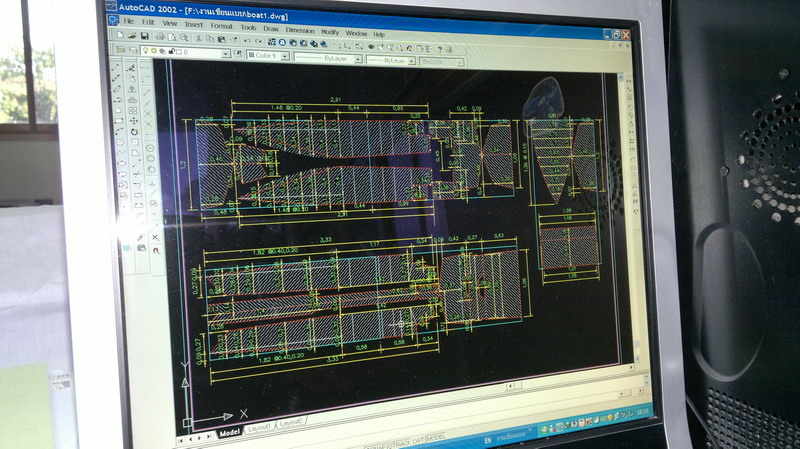
Task: Open the Window menu
Action: coord(356,33)
